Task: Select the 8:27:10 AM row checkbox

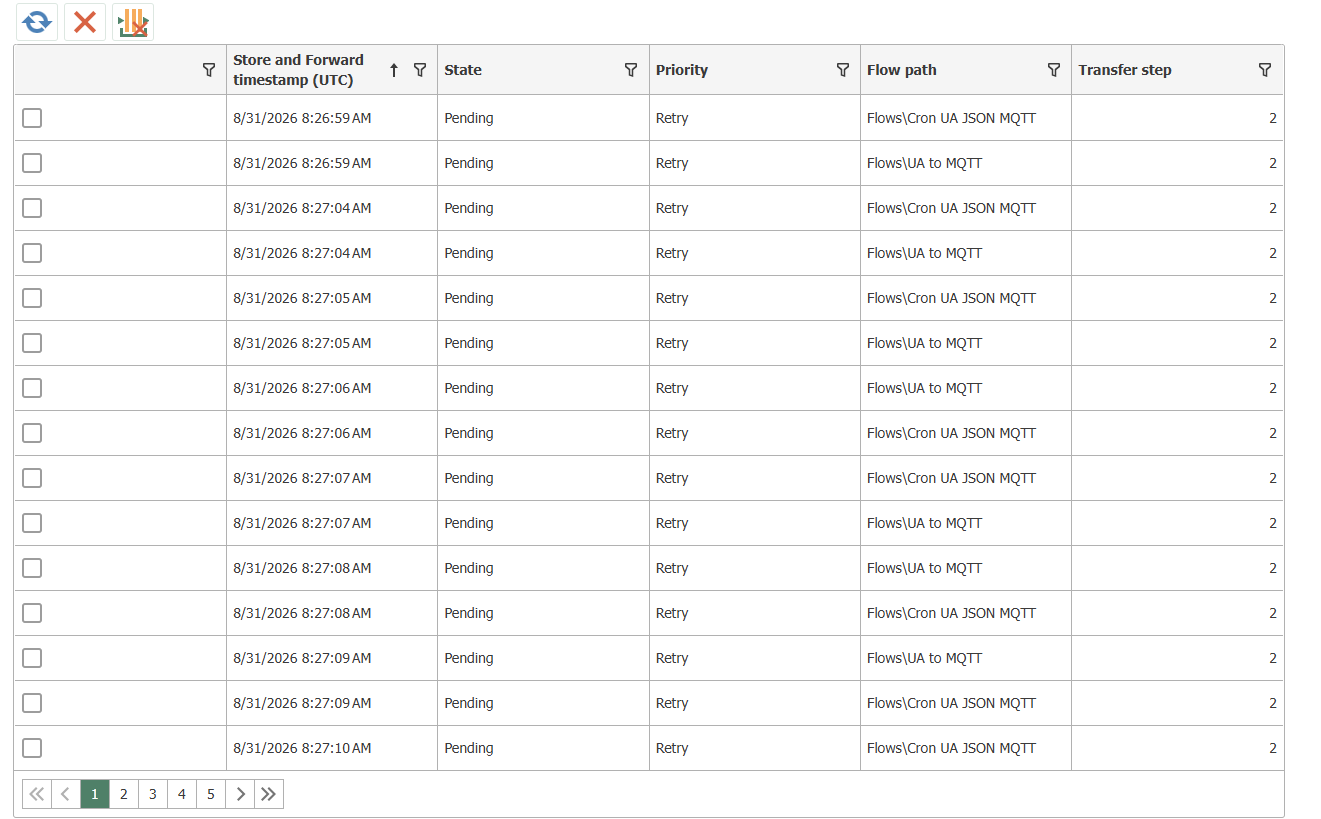Action: 32,748
